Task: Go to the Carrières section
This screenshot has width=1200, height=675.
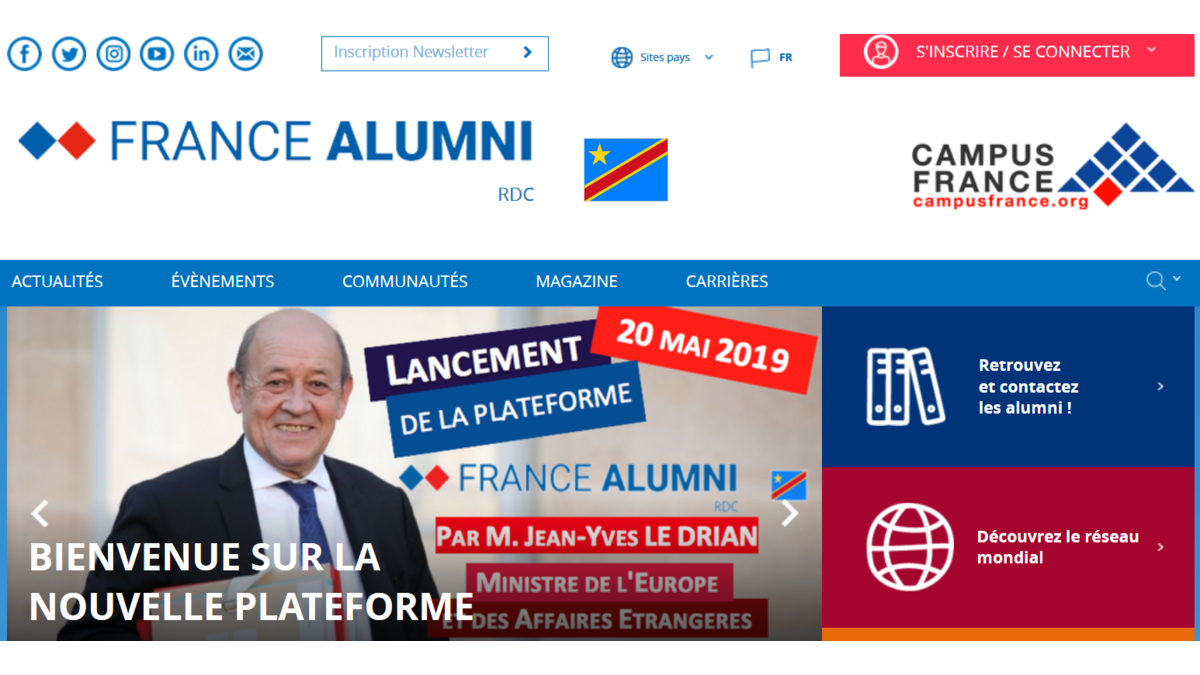Action: tap(727, 282)
